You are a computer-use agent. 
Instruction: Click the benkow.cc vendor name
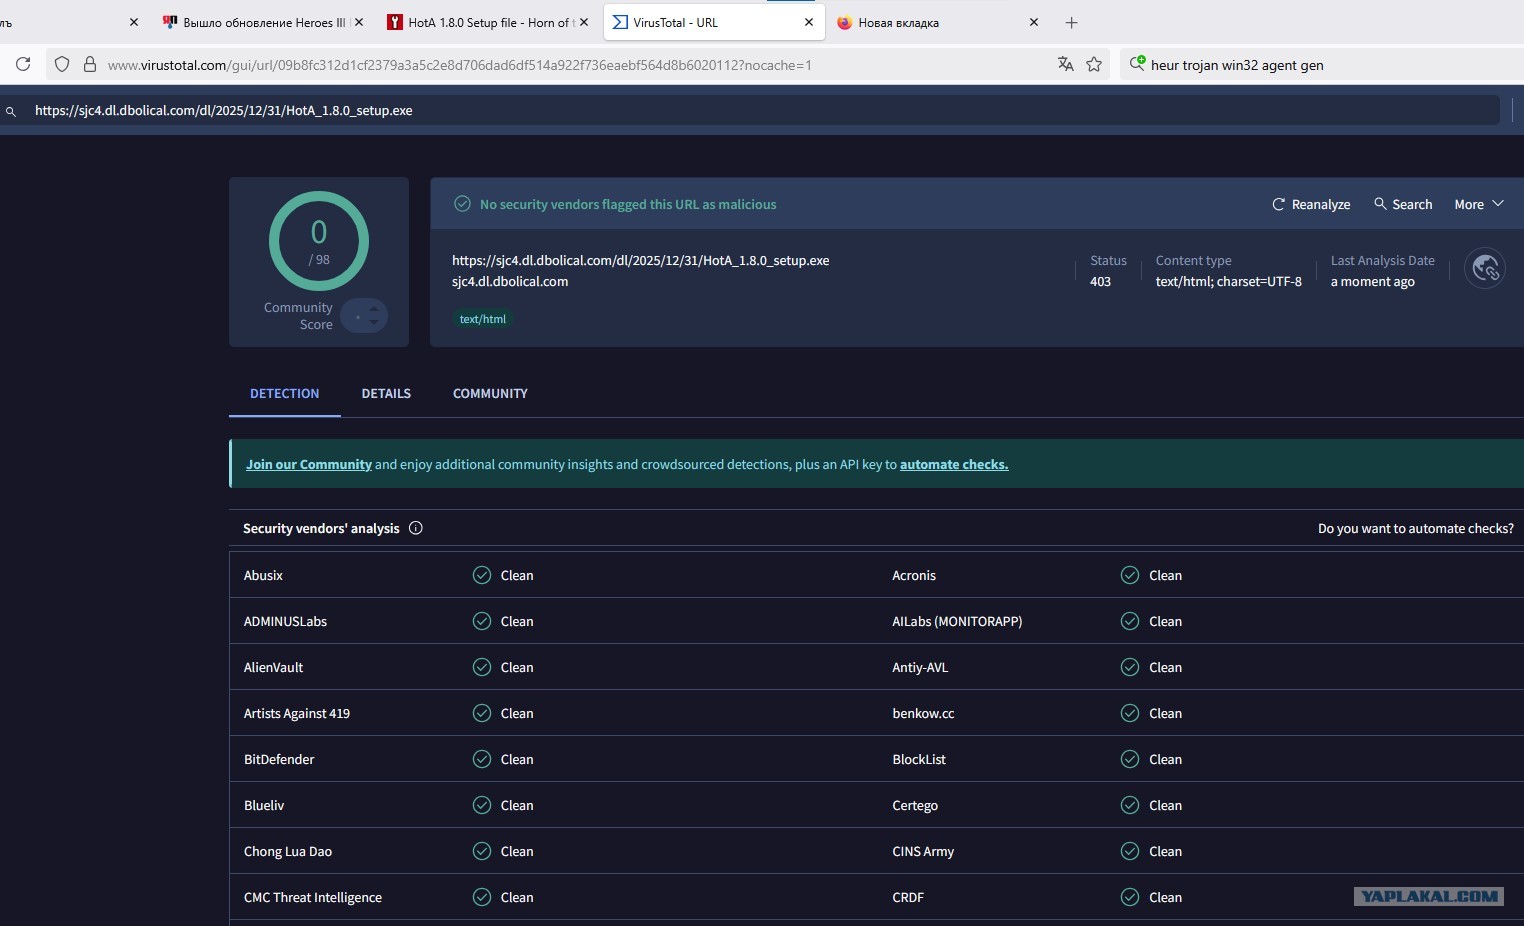pos(923,713)
